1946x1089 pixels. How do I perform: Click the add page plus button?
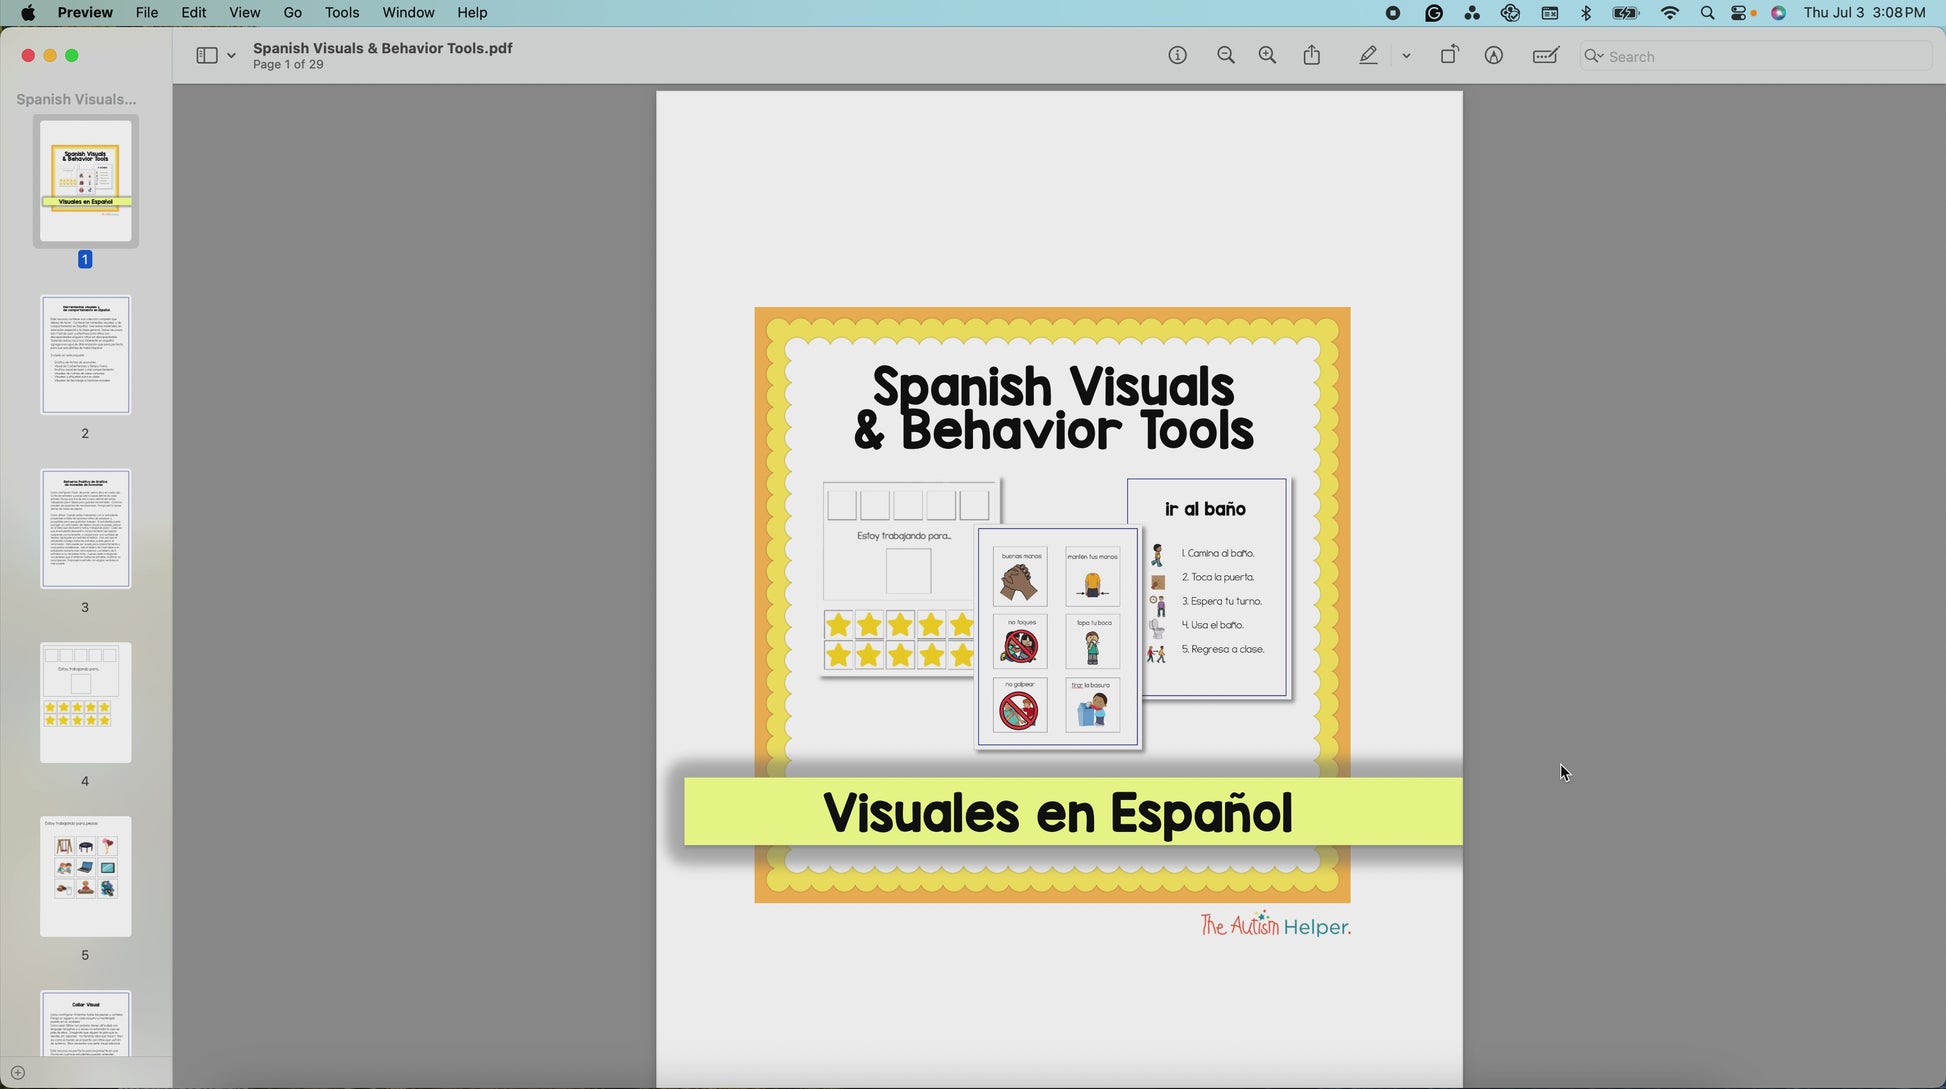[18, 1073]
